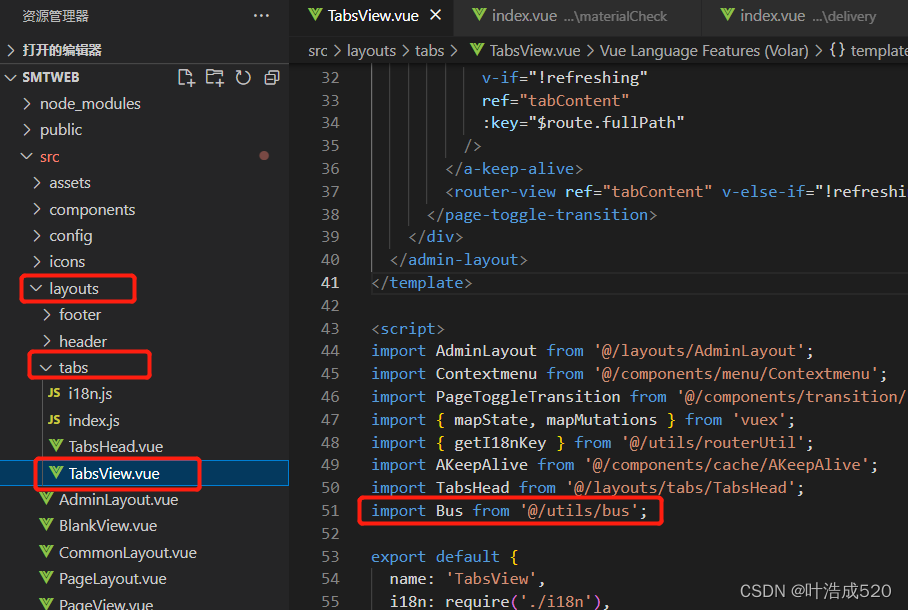The image size is (908, 610).
Task: Click layouts in the breadcrumb bar
Action: 372,50
